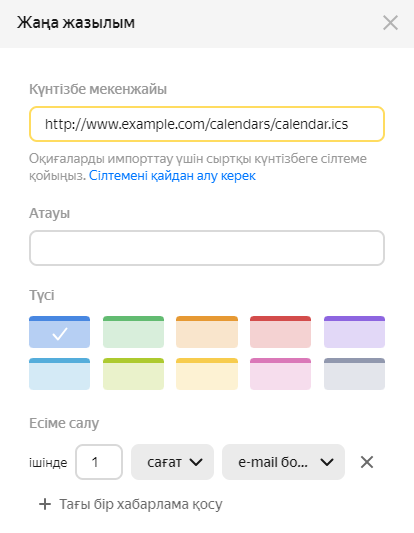Viewport: 414px width, 533px height.
Task: Open the сағат time unit dropdown
Action: click(172, 462)
